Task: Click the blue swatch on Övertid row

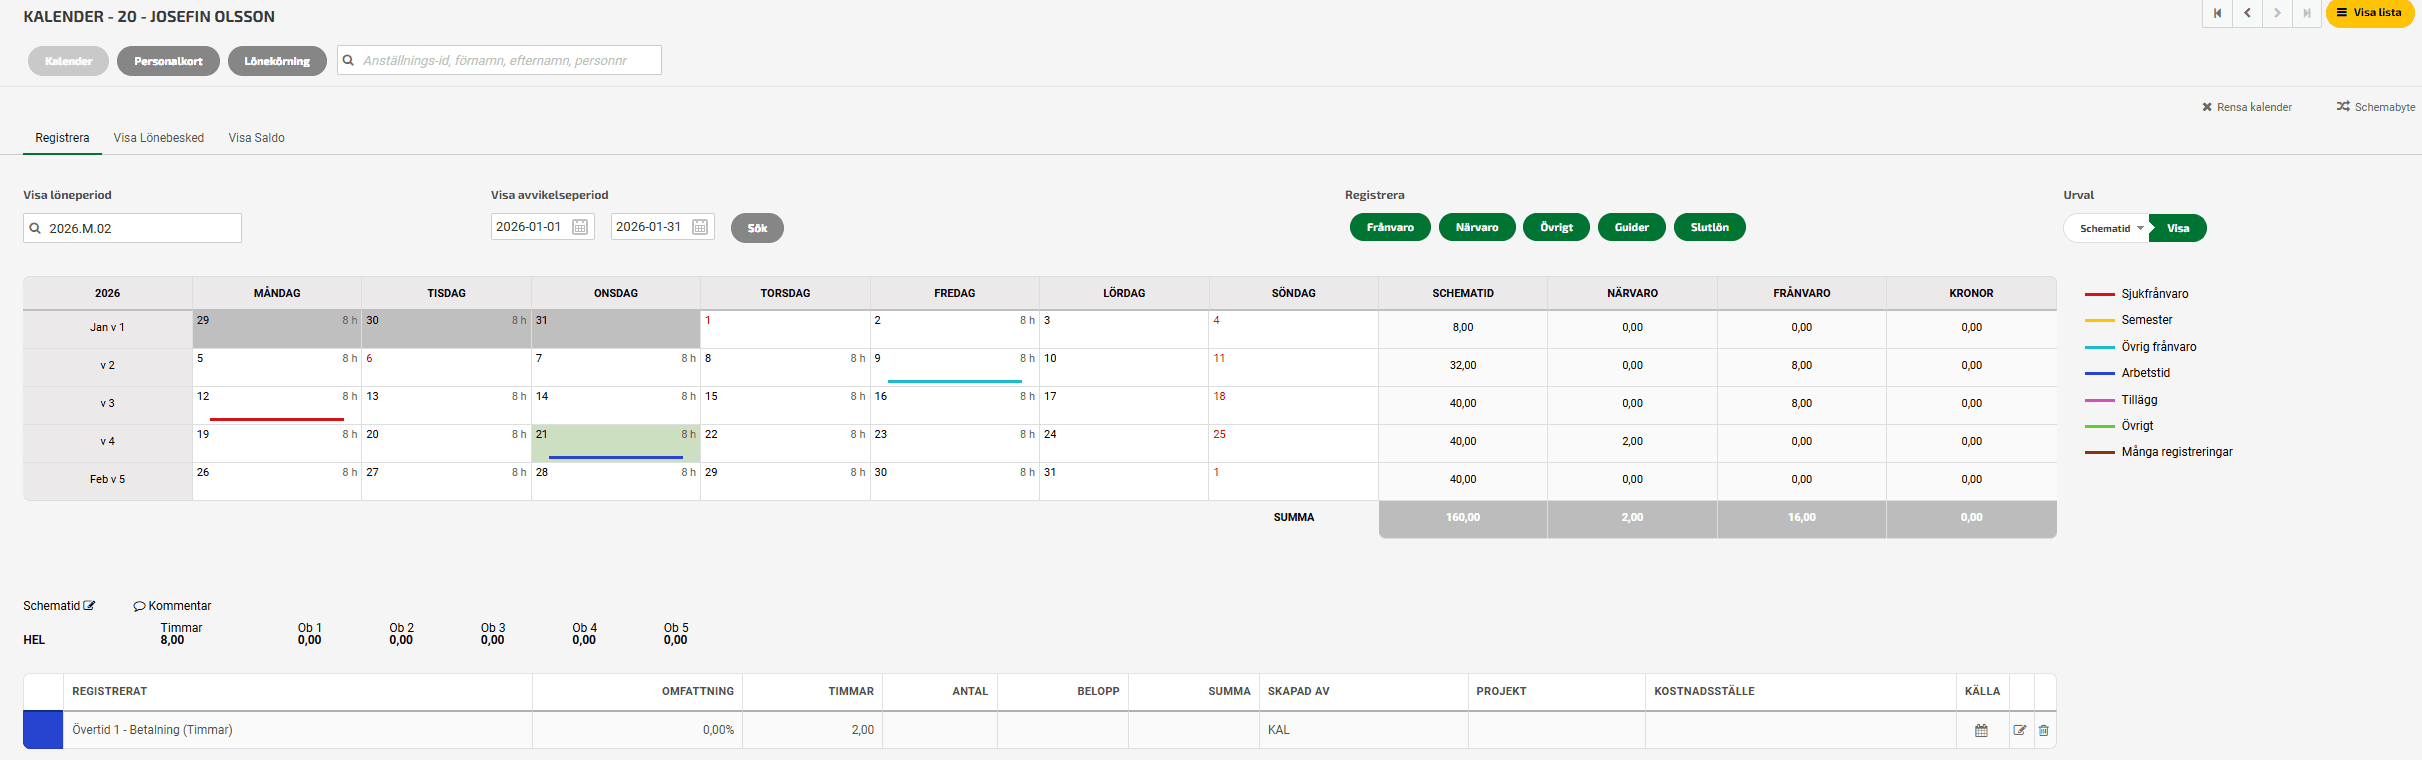Action: coord(43,730)
